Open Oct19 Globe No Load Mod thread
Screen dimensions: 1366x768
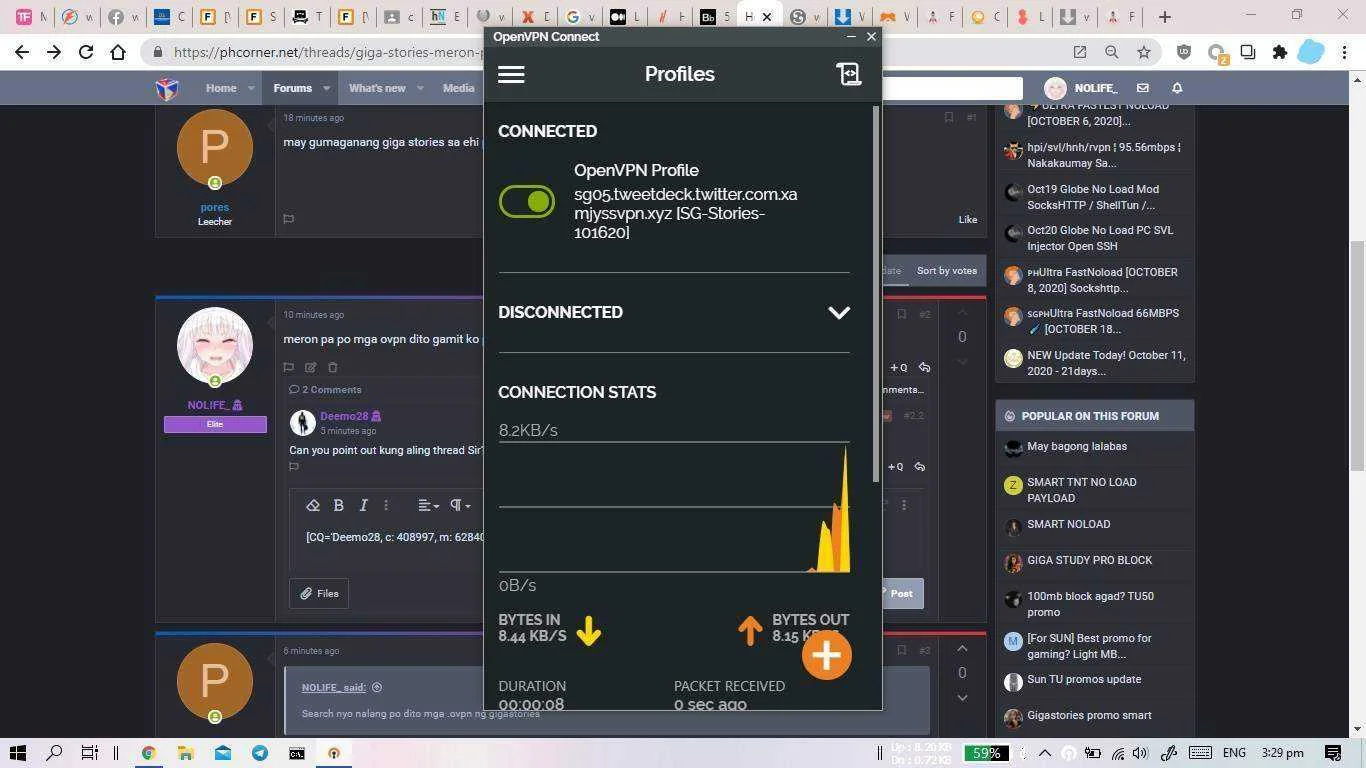(1093, 197)
